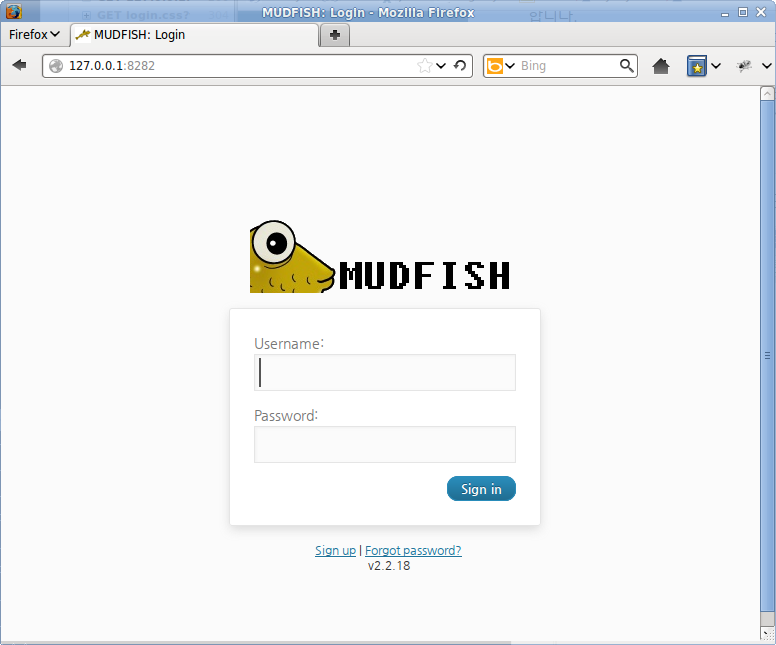Viewport: 776px width, 645px height.
Task: Run search with the magnifying glass icon
Action: point(627,65)
